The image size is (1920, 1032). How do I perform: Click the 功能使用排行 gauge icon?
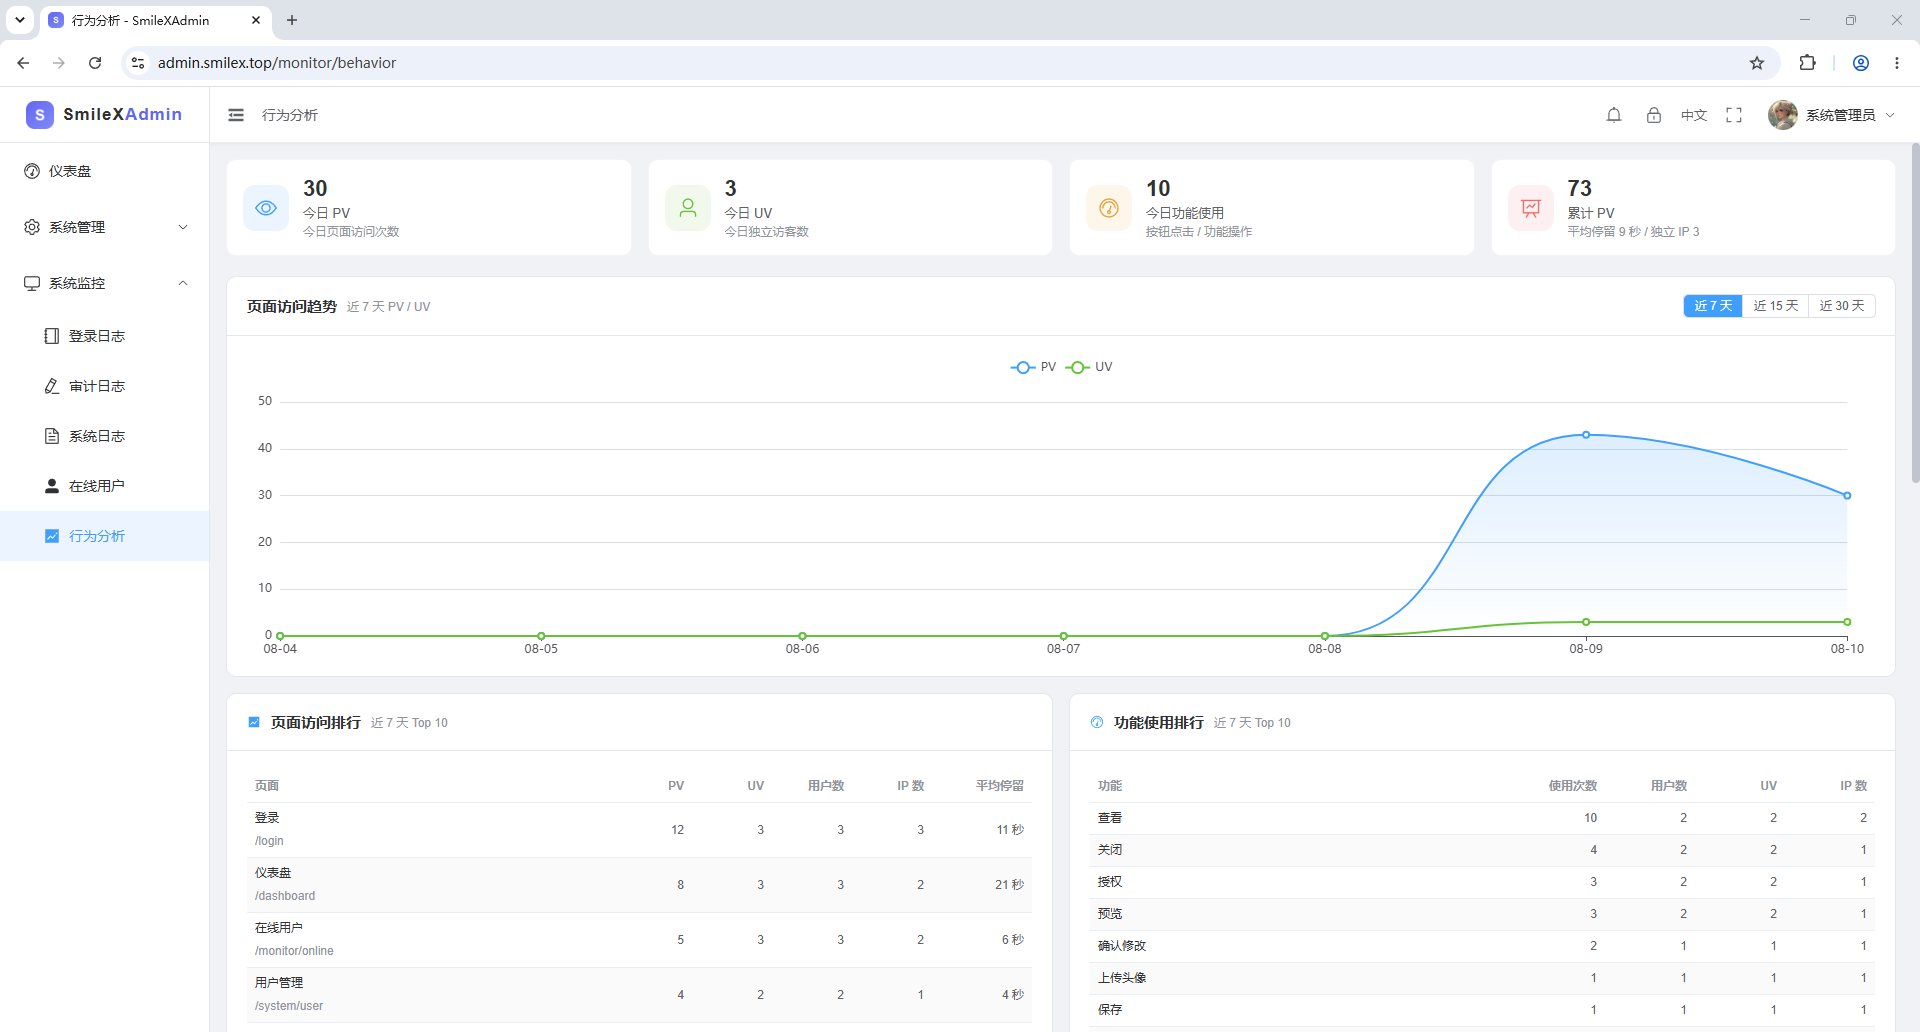pos(1097,722)
